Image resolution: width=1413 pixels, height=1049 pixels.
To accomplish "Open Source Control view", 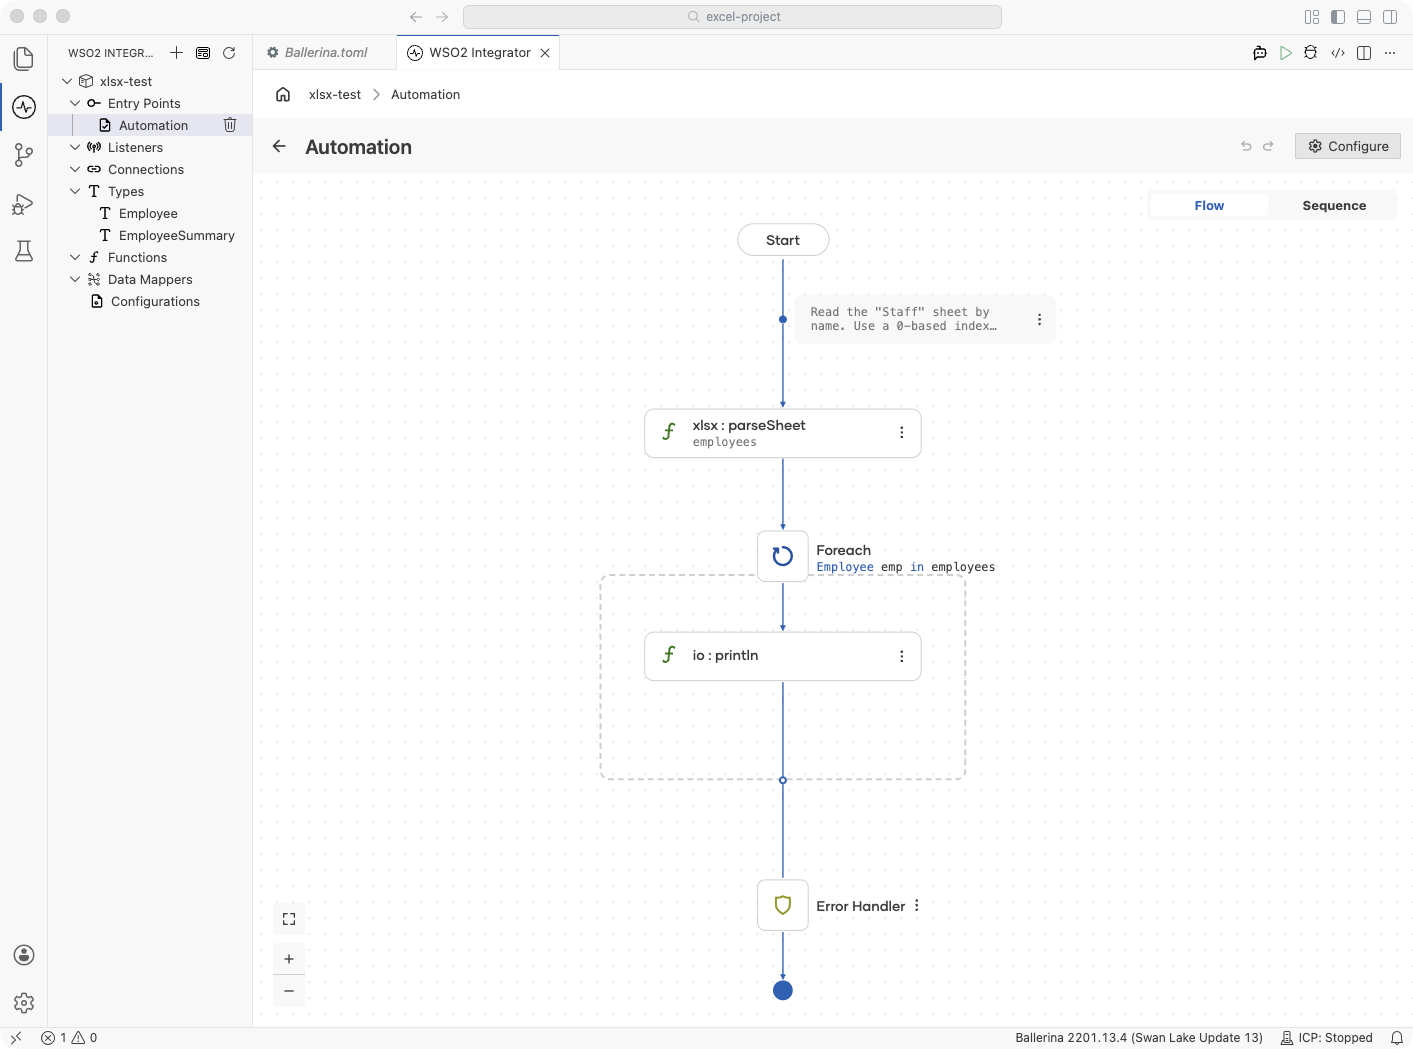I will [x=24, y=155].
